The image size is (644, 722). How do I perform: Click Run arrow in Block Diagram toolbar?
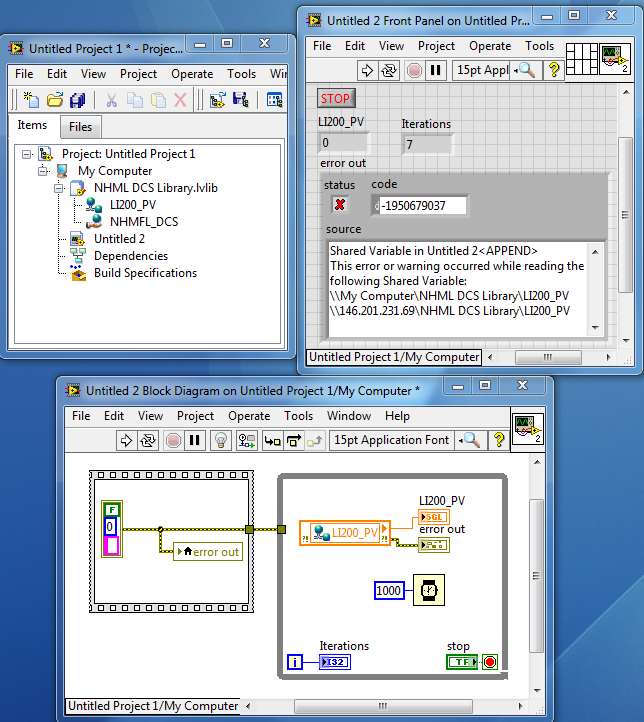[126, 441]
